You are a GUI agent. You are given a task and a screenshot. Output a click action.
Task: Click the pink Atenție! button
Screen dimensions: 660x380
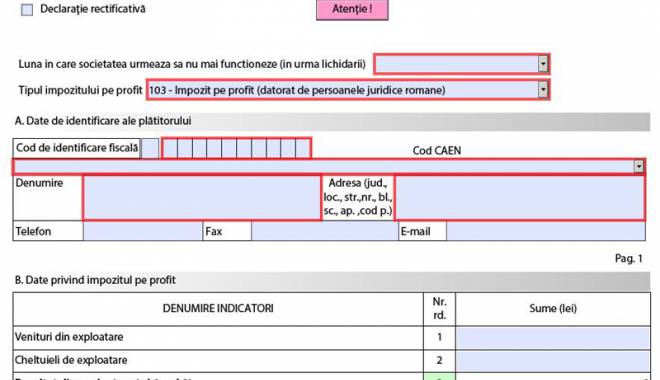(x=352, y=9)
